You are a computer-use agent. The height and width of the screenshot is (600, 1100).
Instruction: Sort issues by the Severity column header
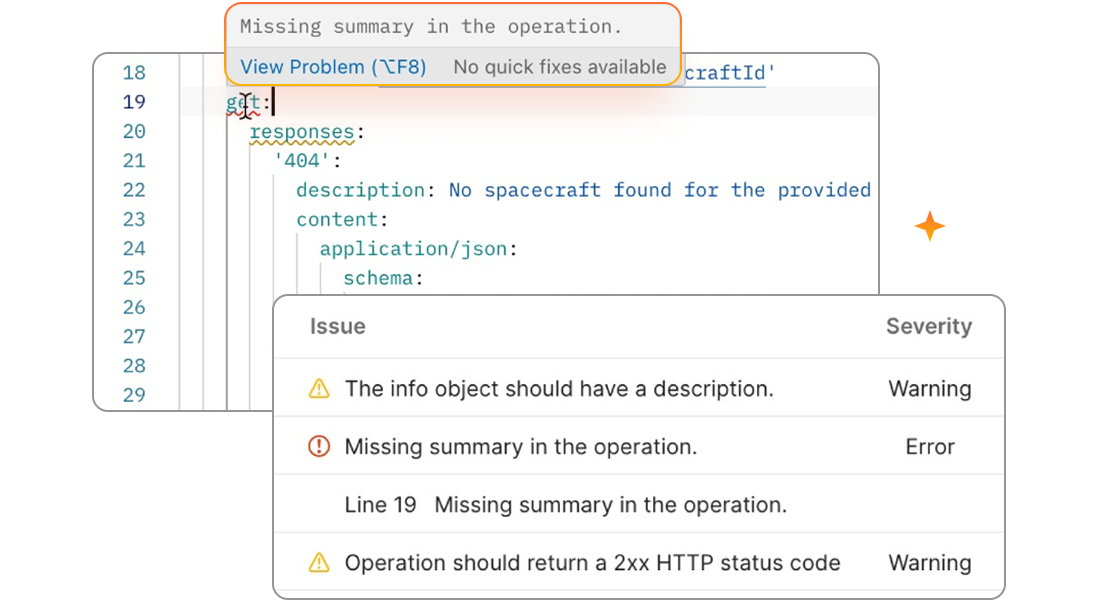[930, 326]
